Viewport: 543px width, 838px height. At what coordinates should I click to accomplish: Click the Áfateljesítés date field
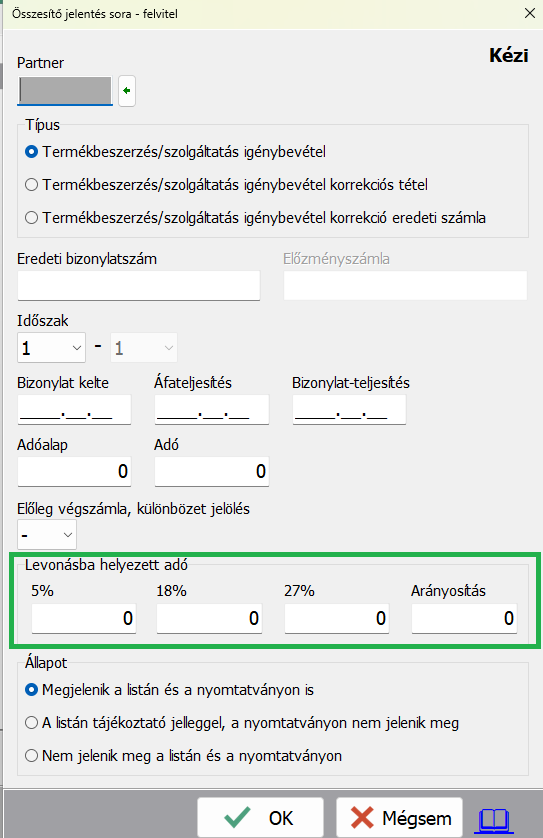pos(212,410)
